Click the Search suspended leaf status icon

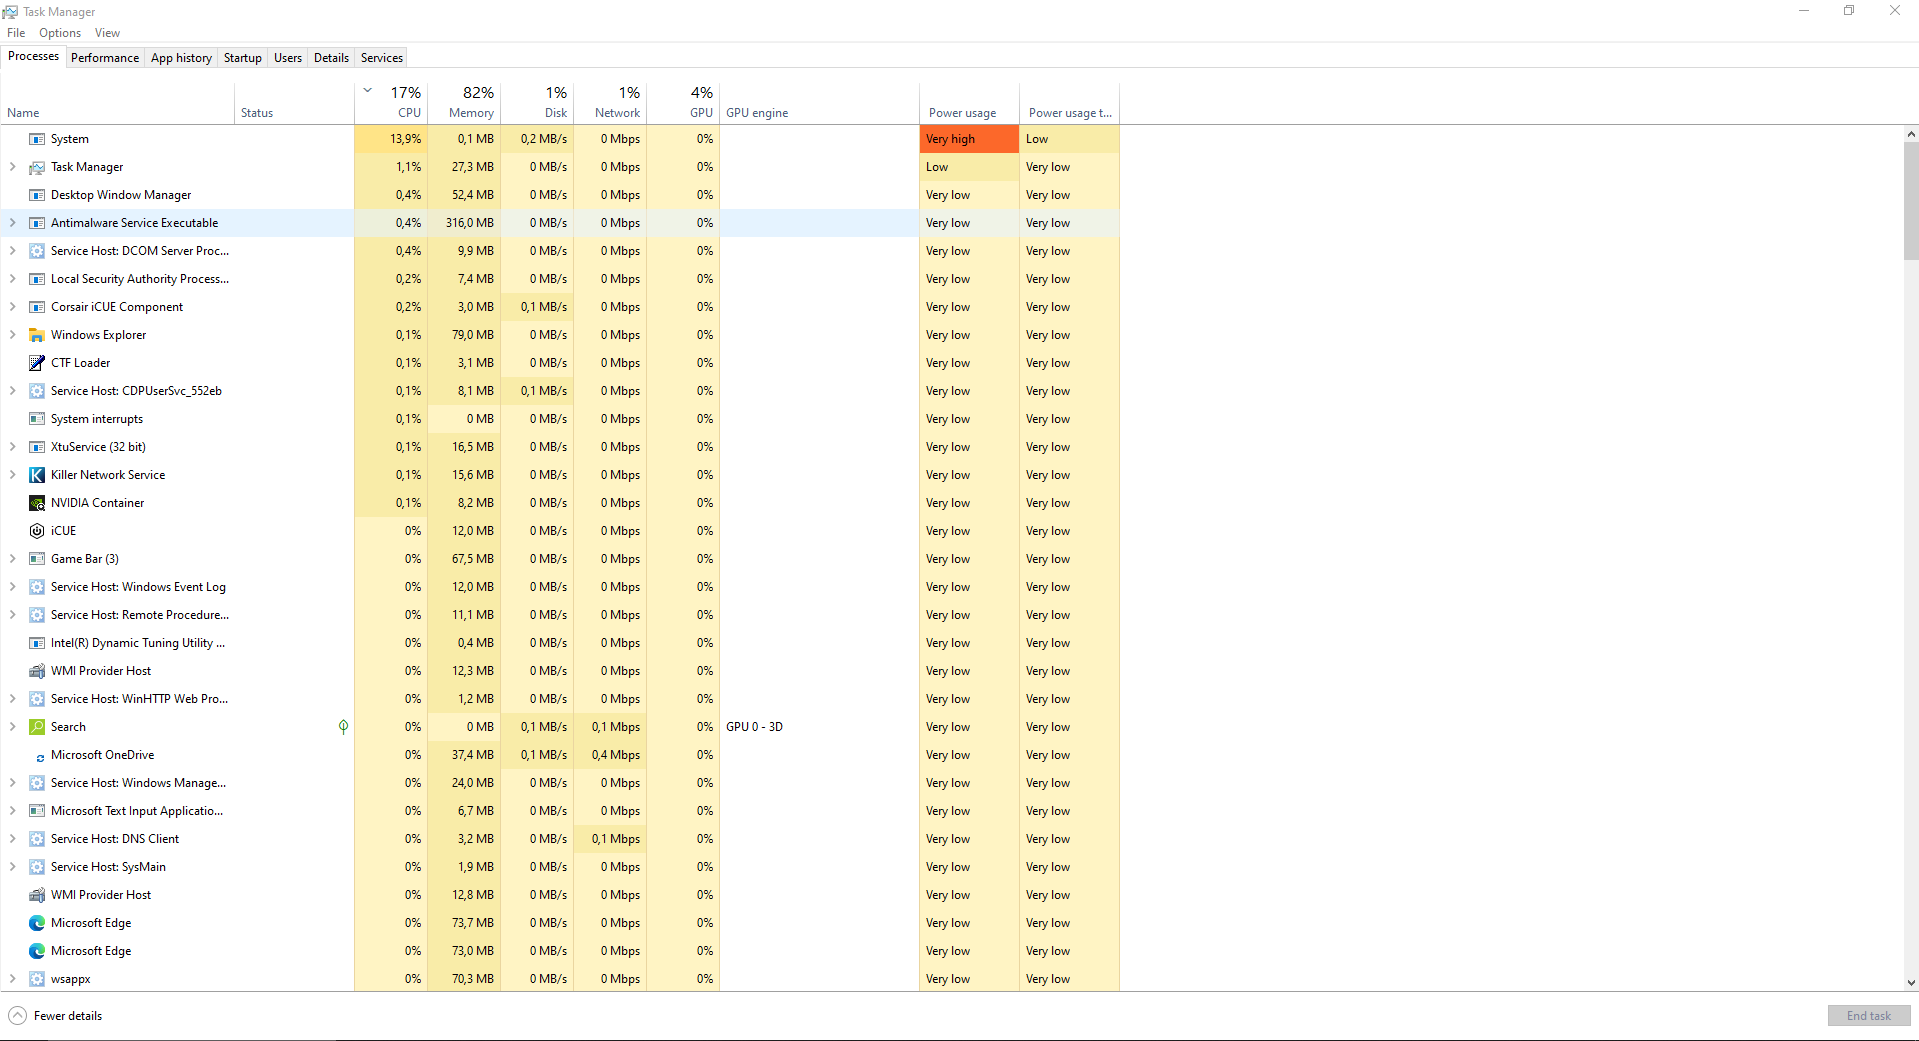pos(343,727)
